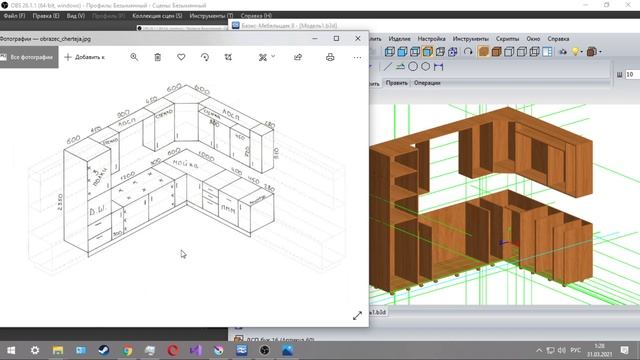Open Файл menu in OBS
The image size is (640, 360).
point(14,16)
